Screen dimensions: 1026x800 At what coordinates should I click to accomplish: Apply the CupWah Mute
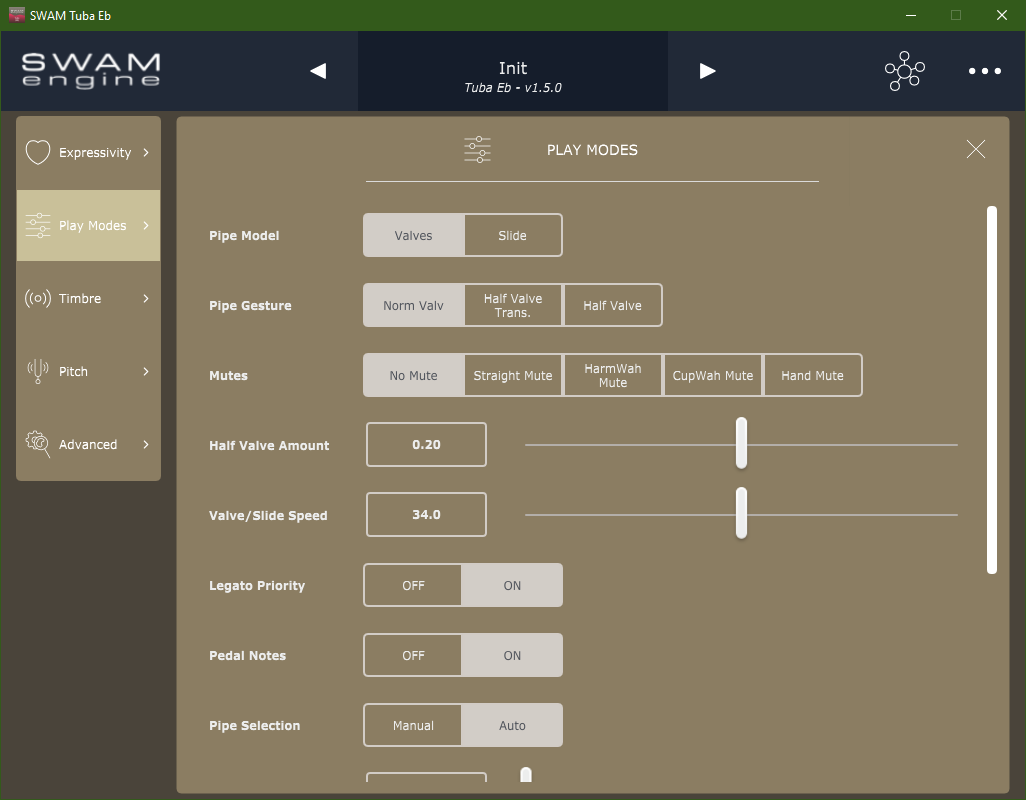[712, 374]
